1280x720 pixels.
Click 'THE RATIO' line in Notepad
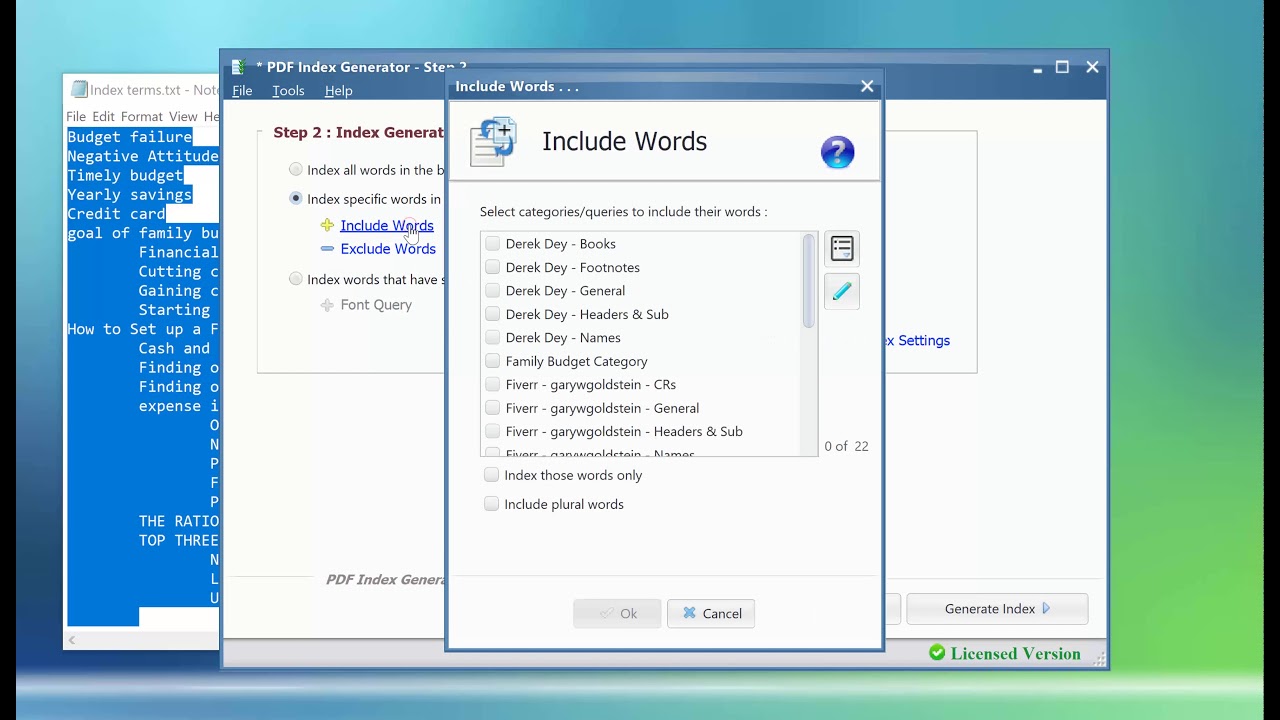(x=179, y=521)
